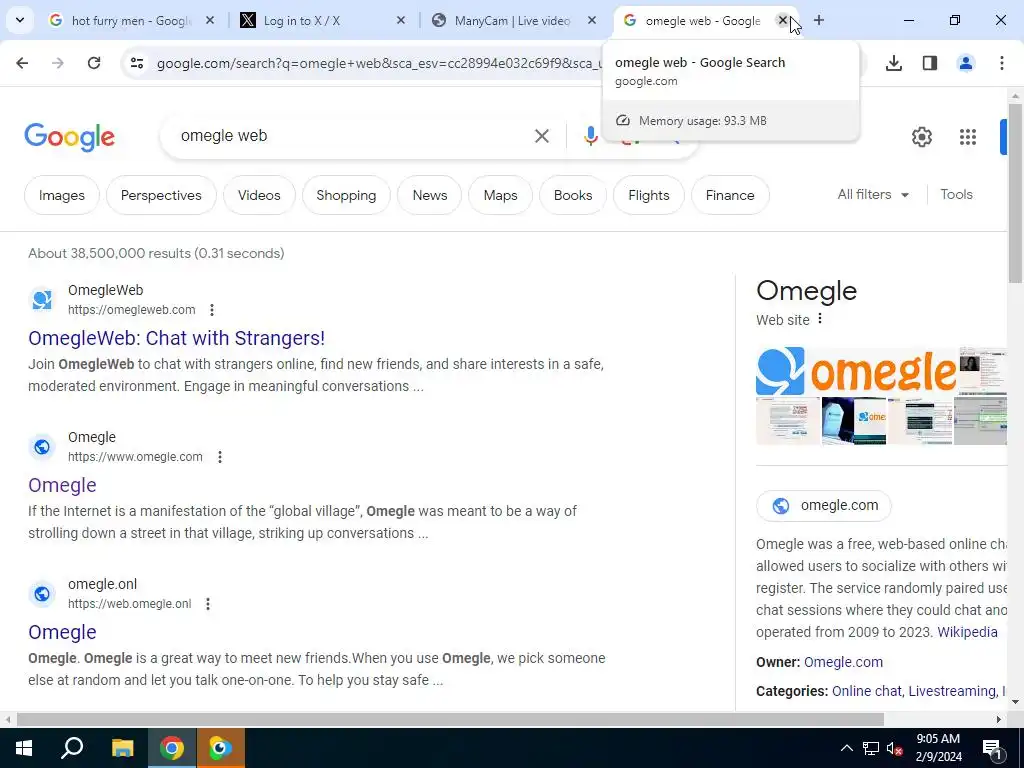Viewport: 1024px width, 768px height.
Task: Filter results by Flights
Action: 648,195
